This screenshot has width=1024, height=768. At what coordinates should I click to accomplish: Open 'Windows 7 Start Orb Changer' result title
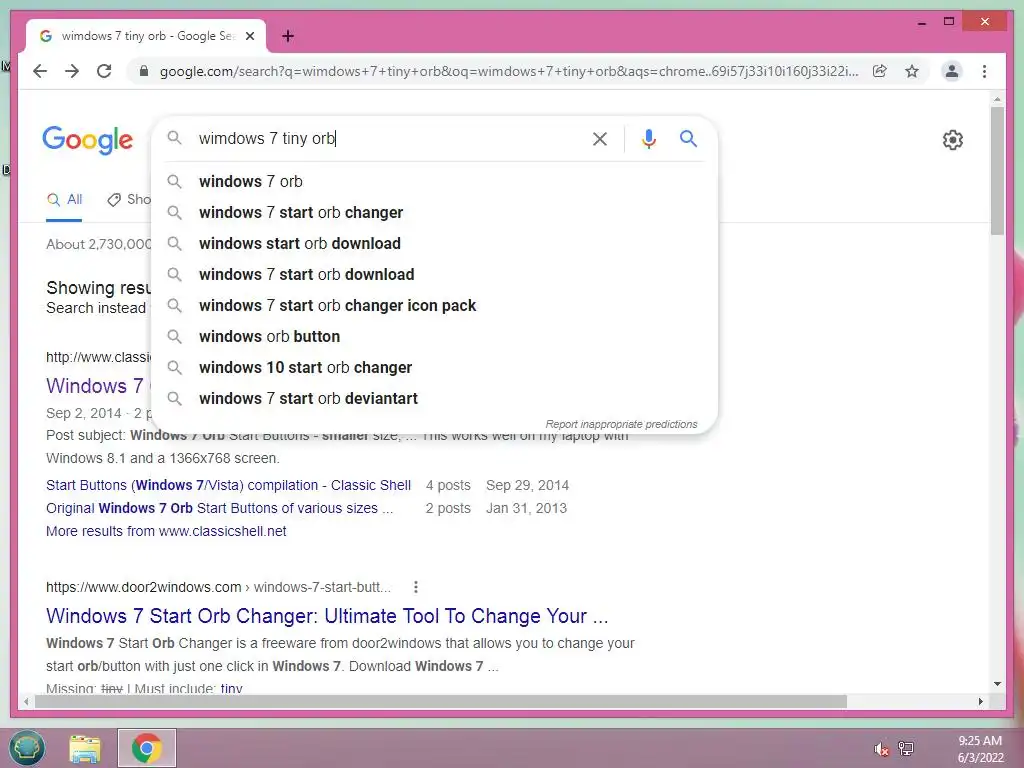(x=327, y=616)
